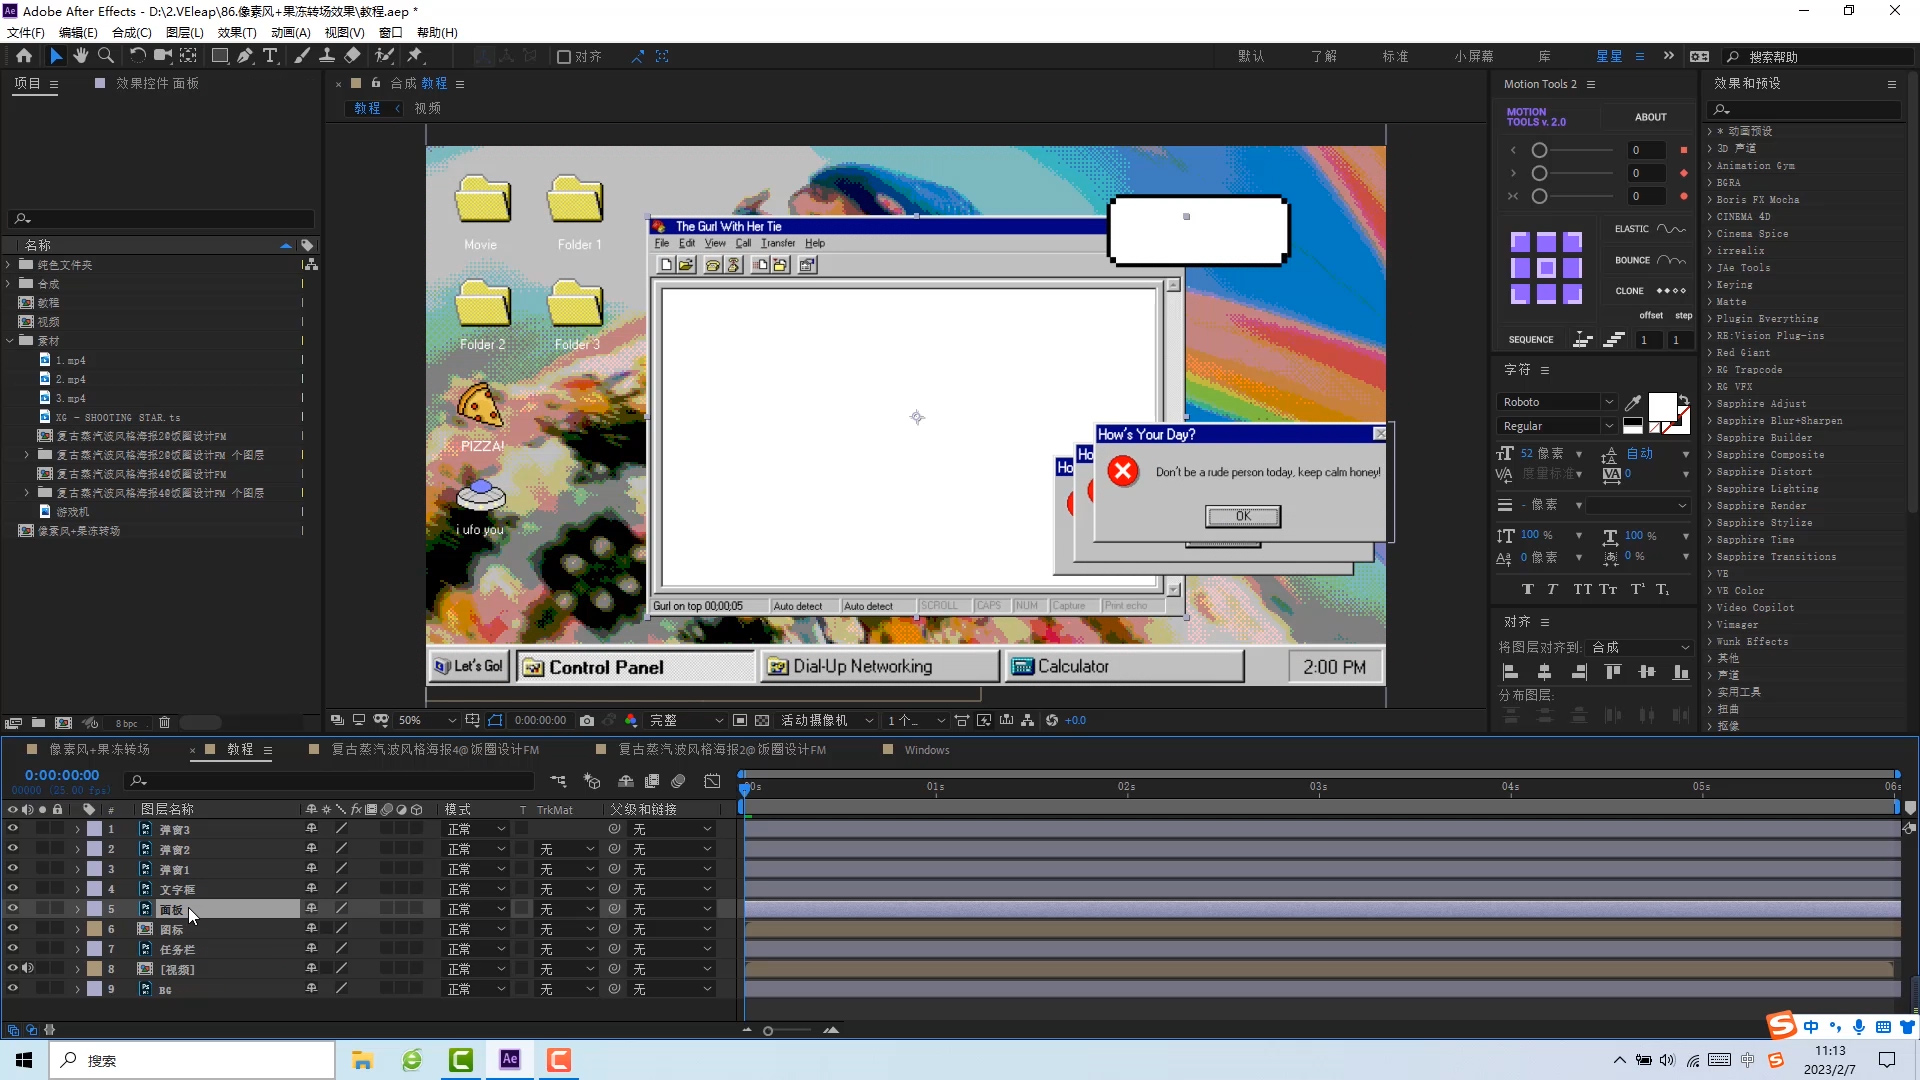Switch to the Windows timeline tab
The width and height of the screenshot is (1920, 1080).
pyautogui.click(x=927, y=750)
